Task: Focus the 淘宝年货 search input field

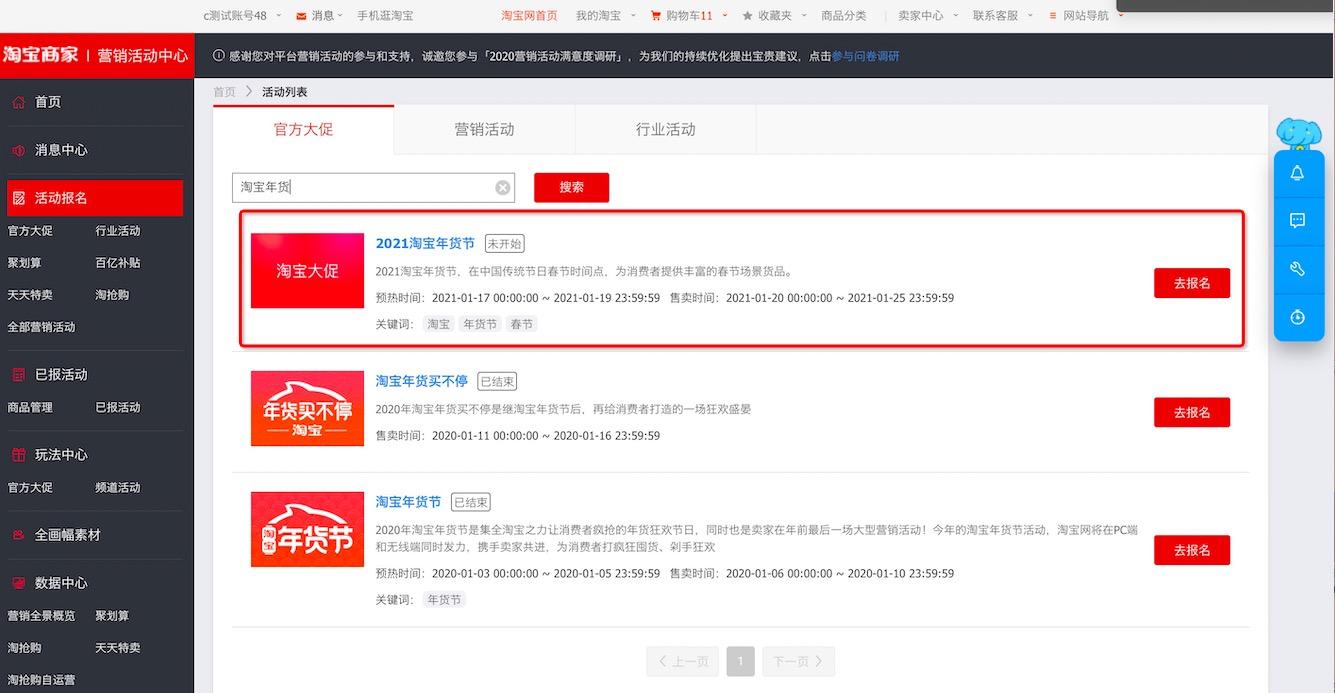Action: (373, 188)
